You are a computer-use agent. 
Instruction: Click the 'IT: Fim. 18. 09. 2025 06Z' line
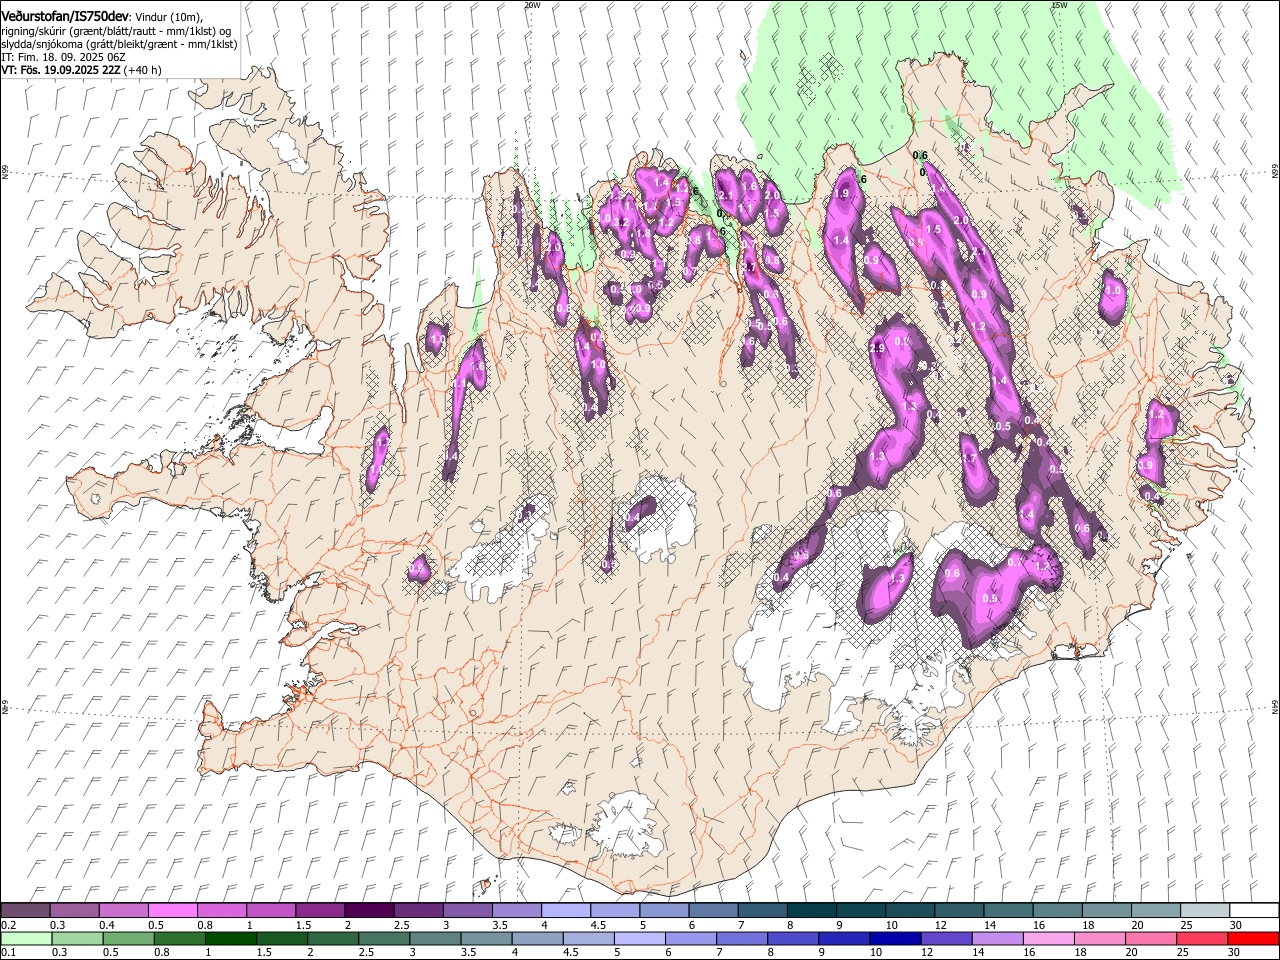pos(63,57)
